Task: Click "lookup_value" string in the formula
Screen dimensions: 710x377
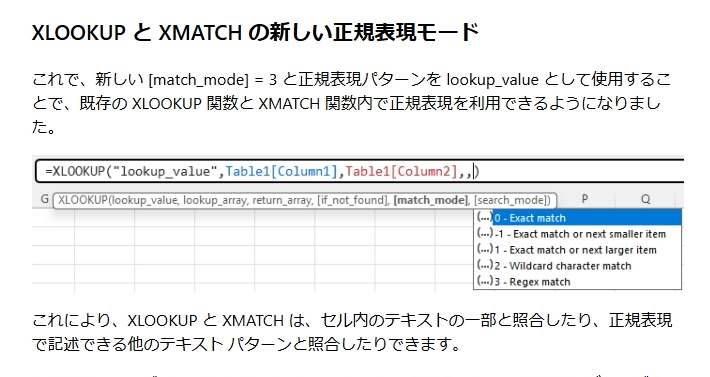Action: pyautogui.click(x=165, y=171)
